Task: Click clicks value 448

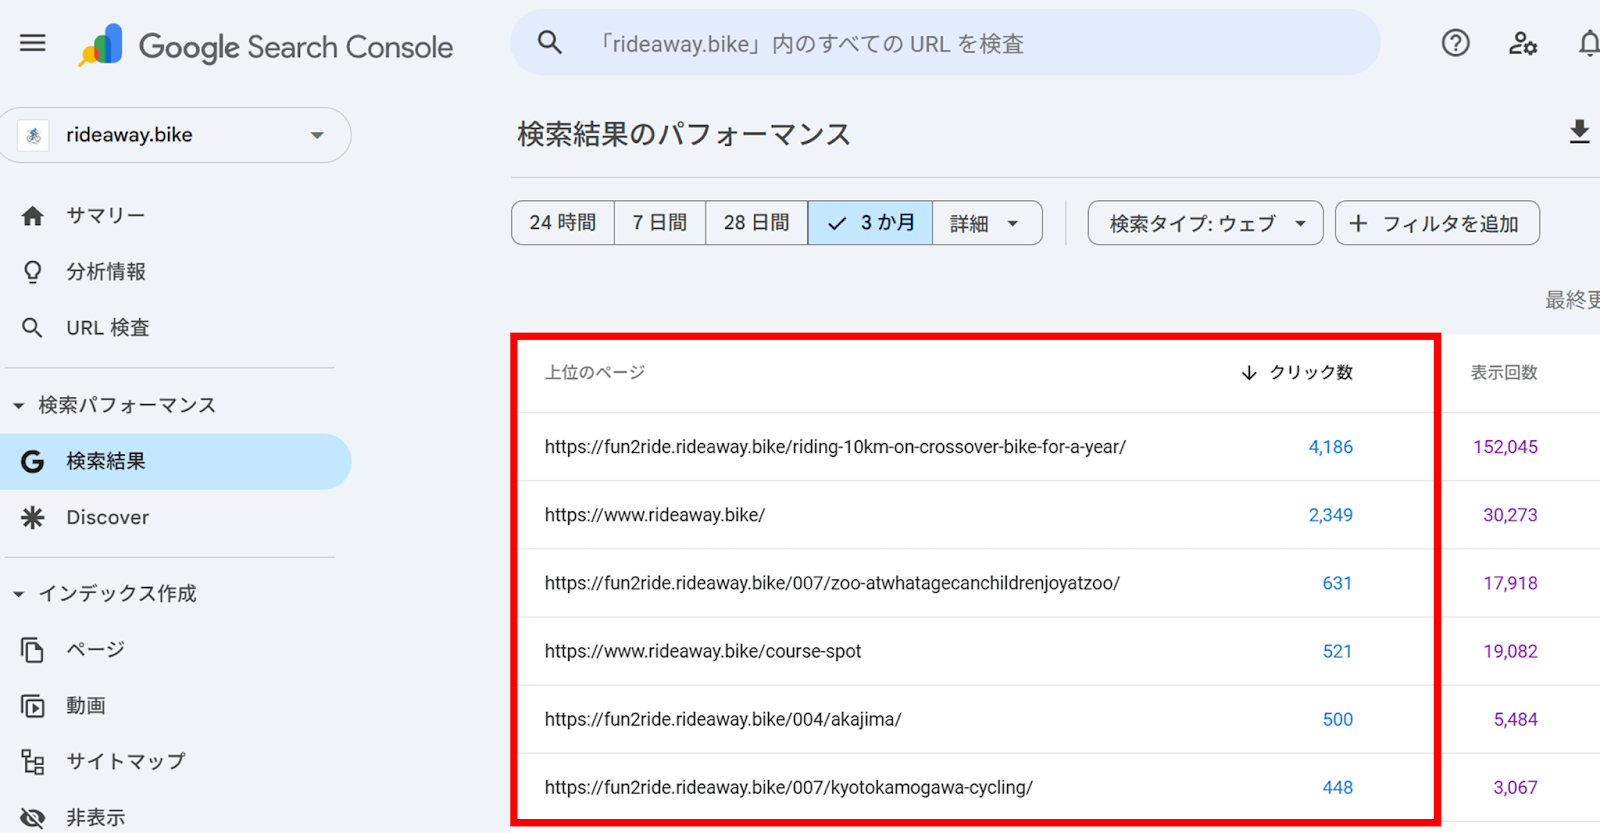Action: [1338, 787]
